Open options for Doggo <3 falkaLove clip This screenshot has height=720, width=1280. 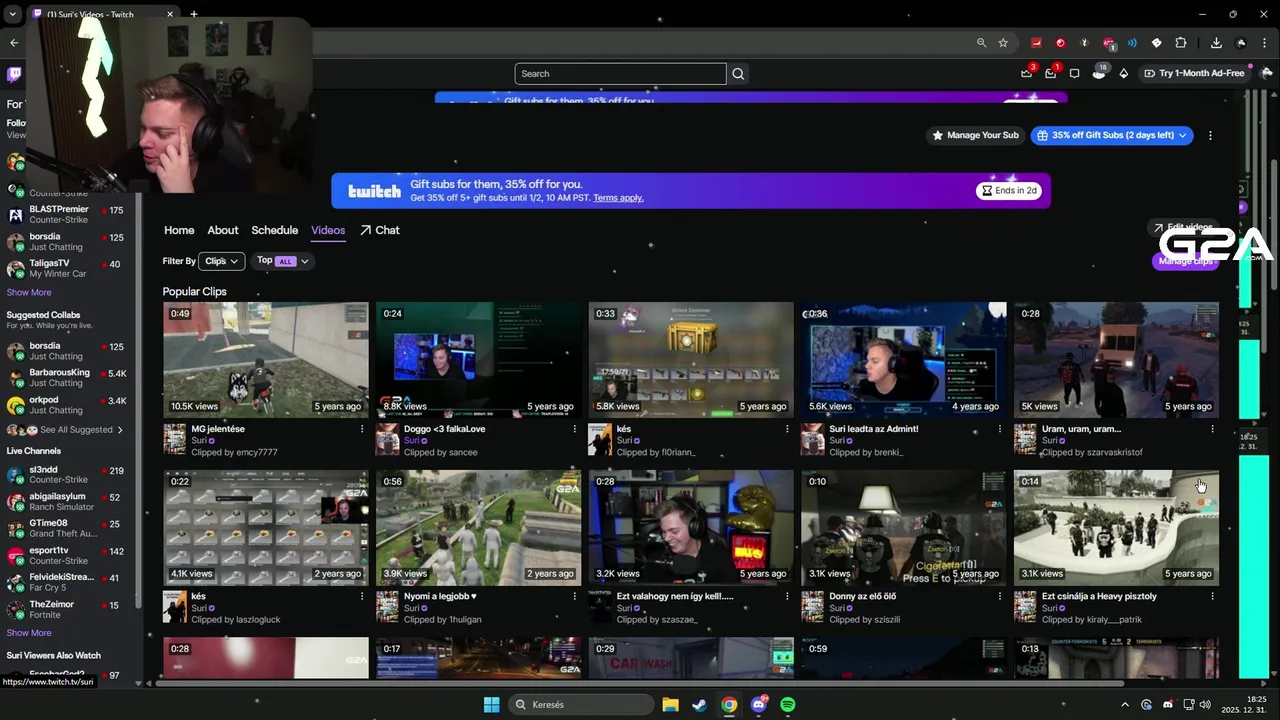574,429
